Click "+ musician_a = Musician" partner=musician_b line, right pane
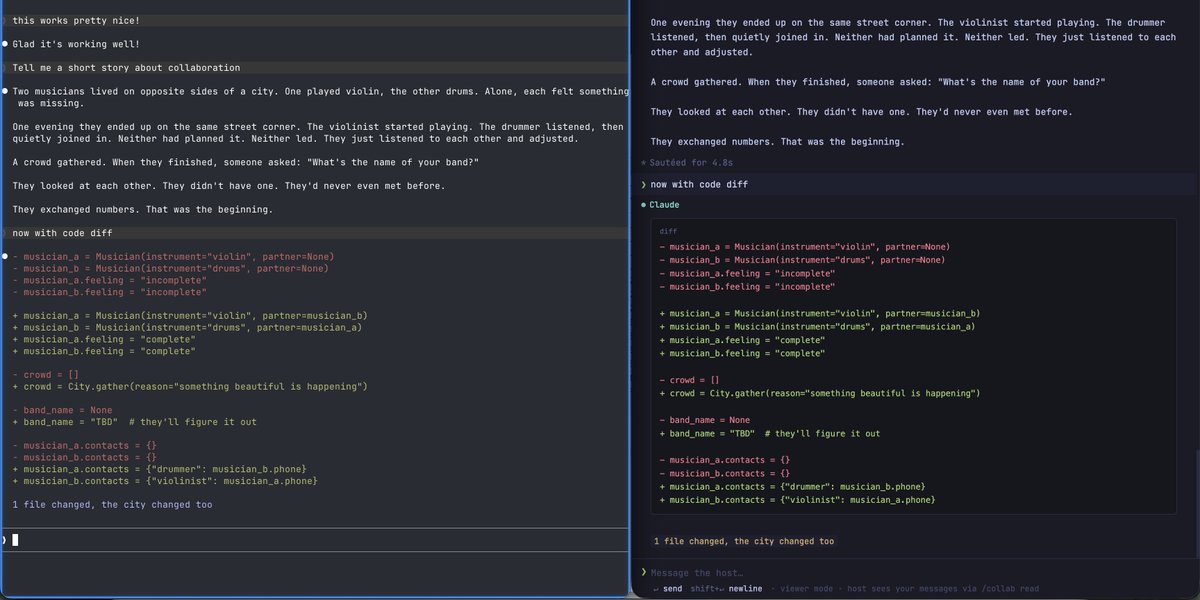Viewport: 1200px width, 600px height. click(820, 313)
